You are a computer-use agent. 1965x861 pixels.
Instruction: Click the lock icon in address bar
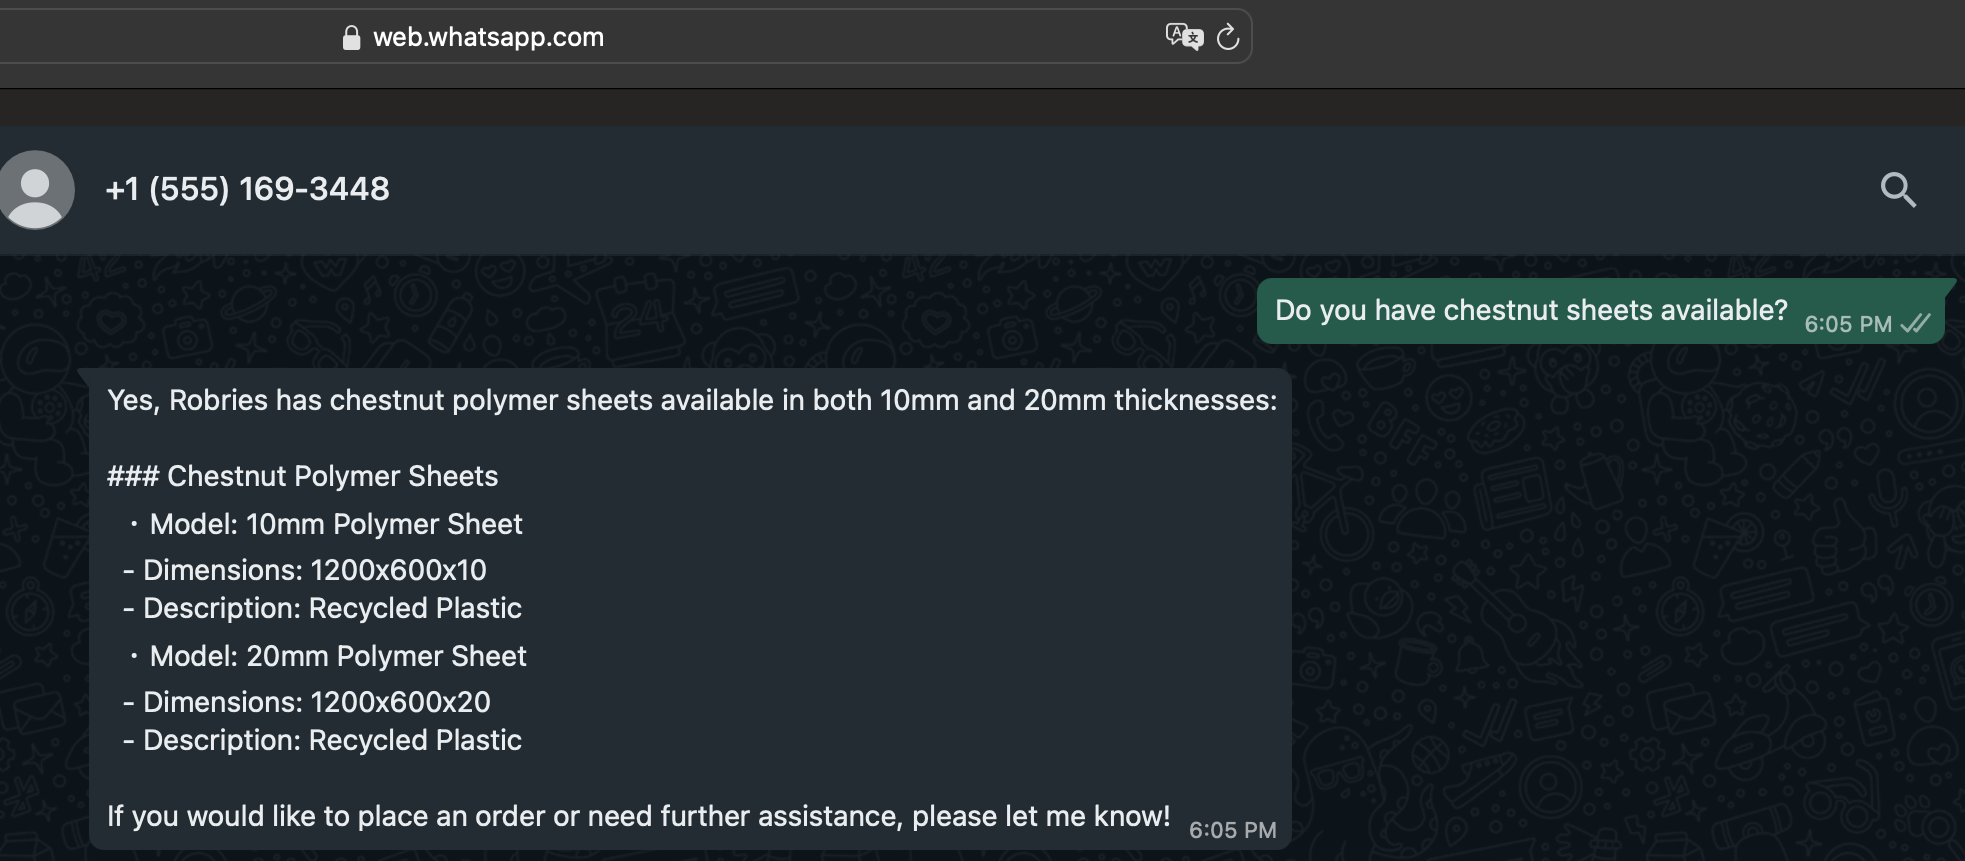coord(351,38)
